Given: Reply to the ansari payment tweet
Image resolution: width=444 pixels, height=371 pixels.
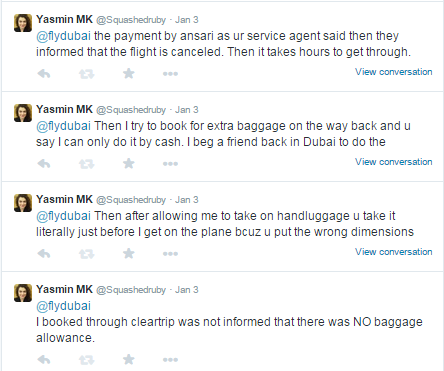Looking at the screenshot, I should pos(44,73).
